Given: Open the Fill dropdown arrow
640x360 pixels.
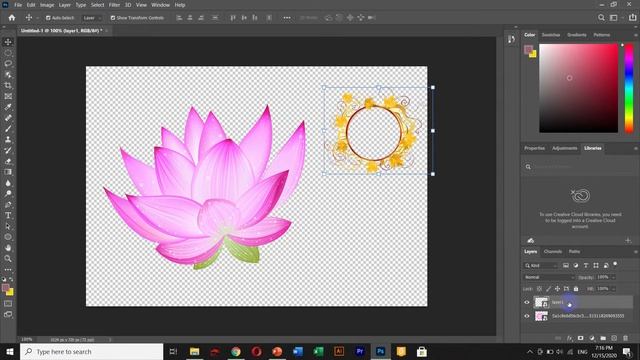Looking at the screenshot, I should tap(613, 289).
